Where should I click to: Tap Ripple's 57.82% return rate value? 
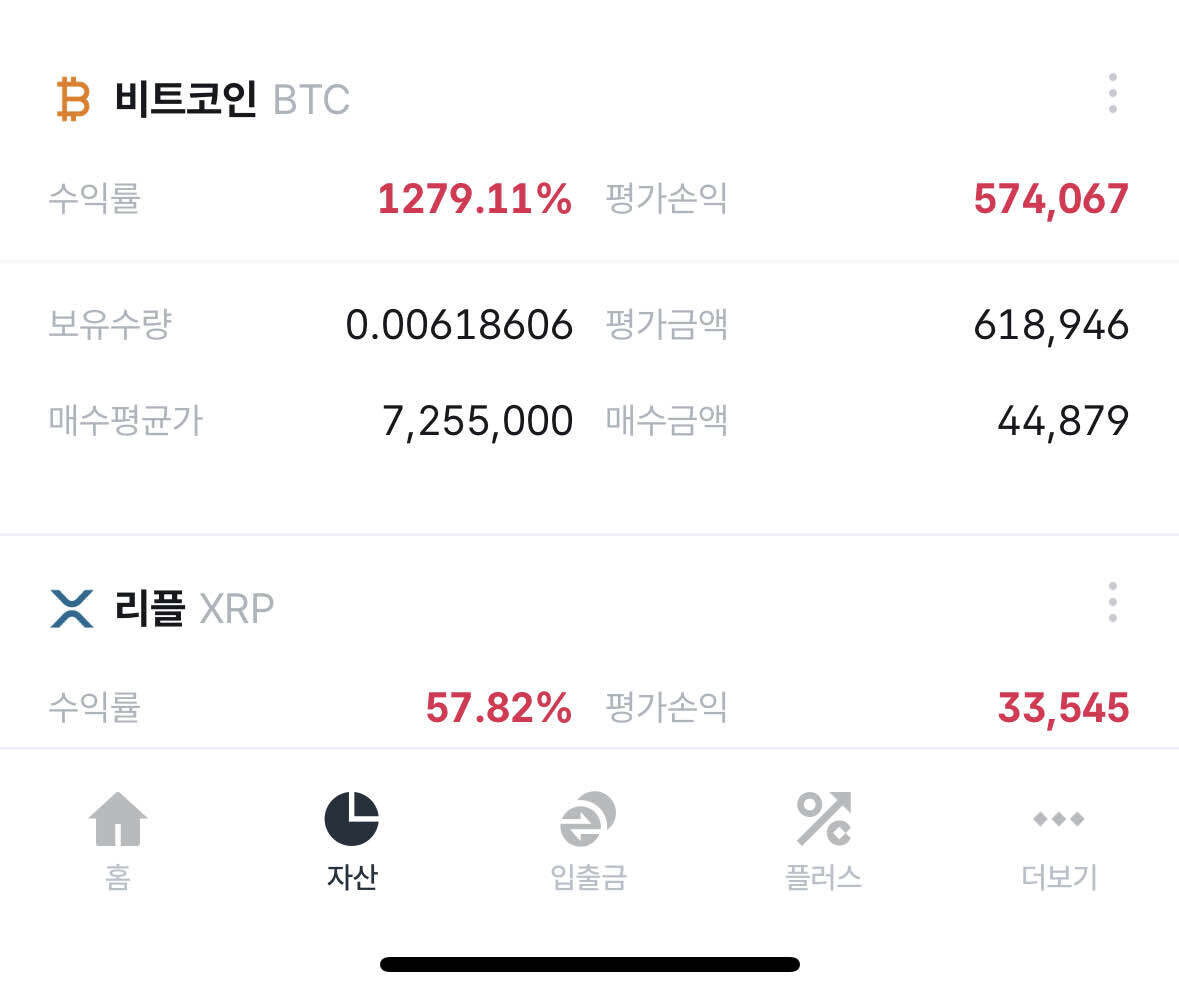pos(500,708)
